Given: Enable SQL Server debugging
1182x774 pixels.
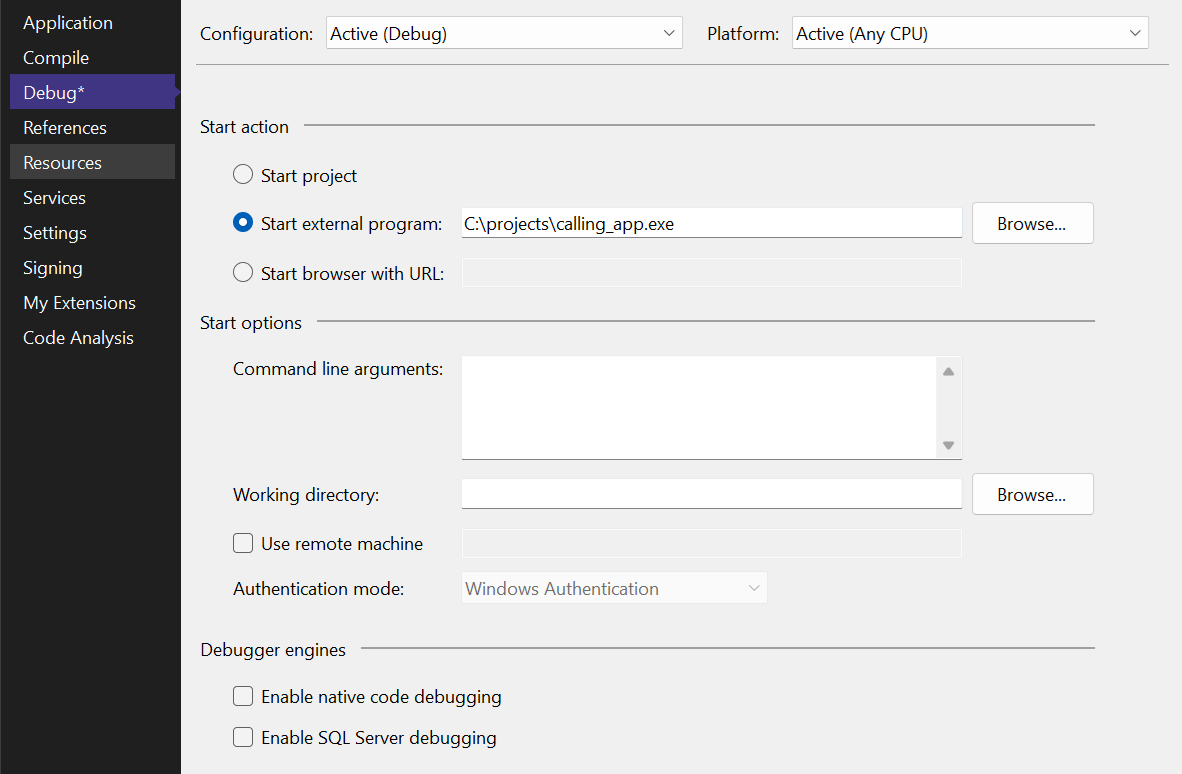Looking at the screenshot, I should (242, 737).
